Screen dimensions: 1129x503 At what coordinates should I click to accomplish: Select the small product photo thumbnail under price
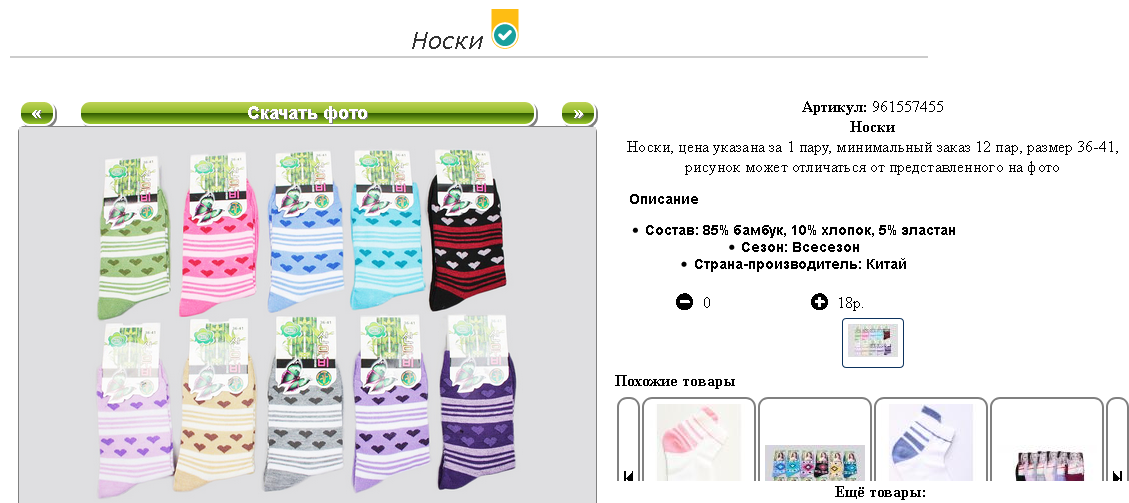pyautogui.click(x=873, y=343)
